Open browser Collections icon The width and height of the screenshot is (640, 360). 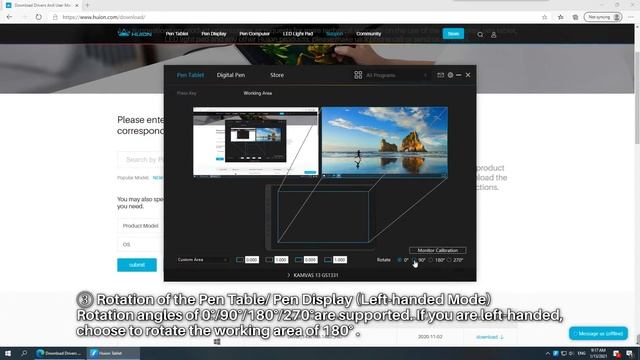pos(575,17)
